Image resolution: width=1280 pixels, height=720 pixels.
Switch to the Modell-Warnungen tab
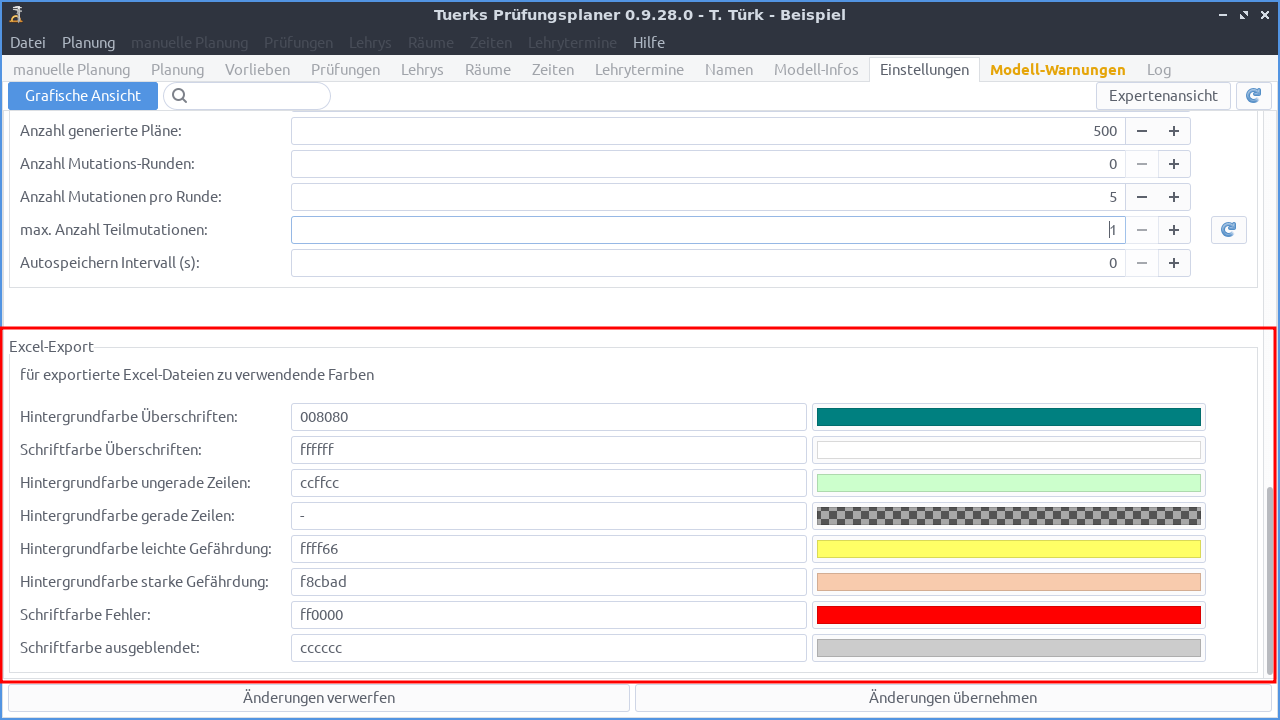click(x=1057, y=70)
